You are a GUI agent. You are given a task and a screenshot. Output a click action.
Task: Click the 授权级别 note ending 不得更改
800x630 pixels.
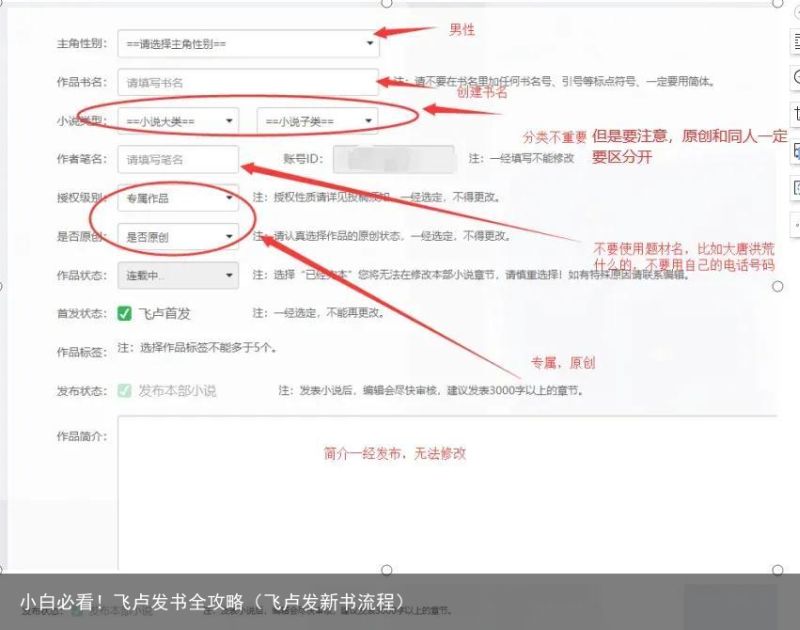pos(377,197)
